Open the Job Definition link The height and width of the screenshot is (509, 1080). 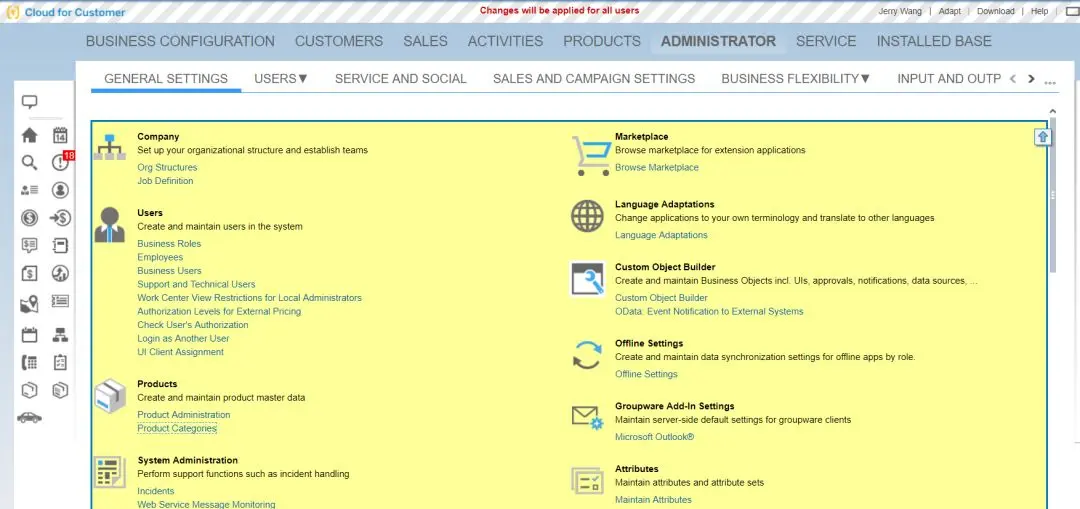(165, 181)
